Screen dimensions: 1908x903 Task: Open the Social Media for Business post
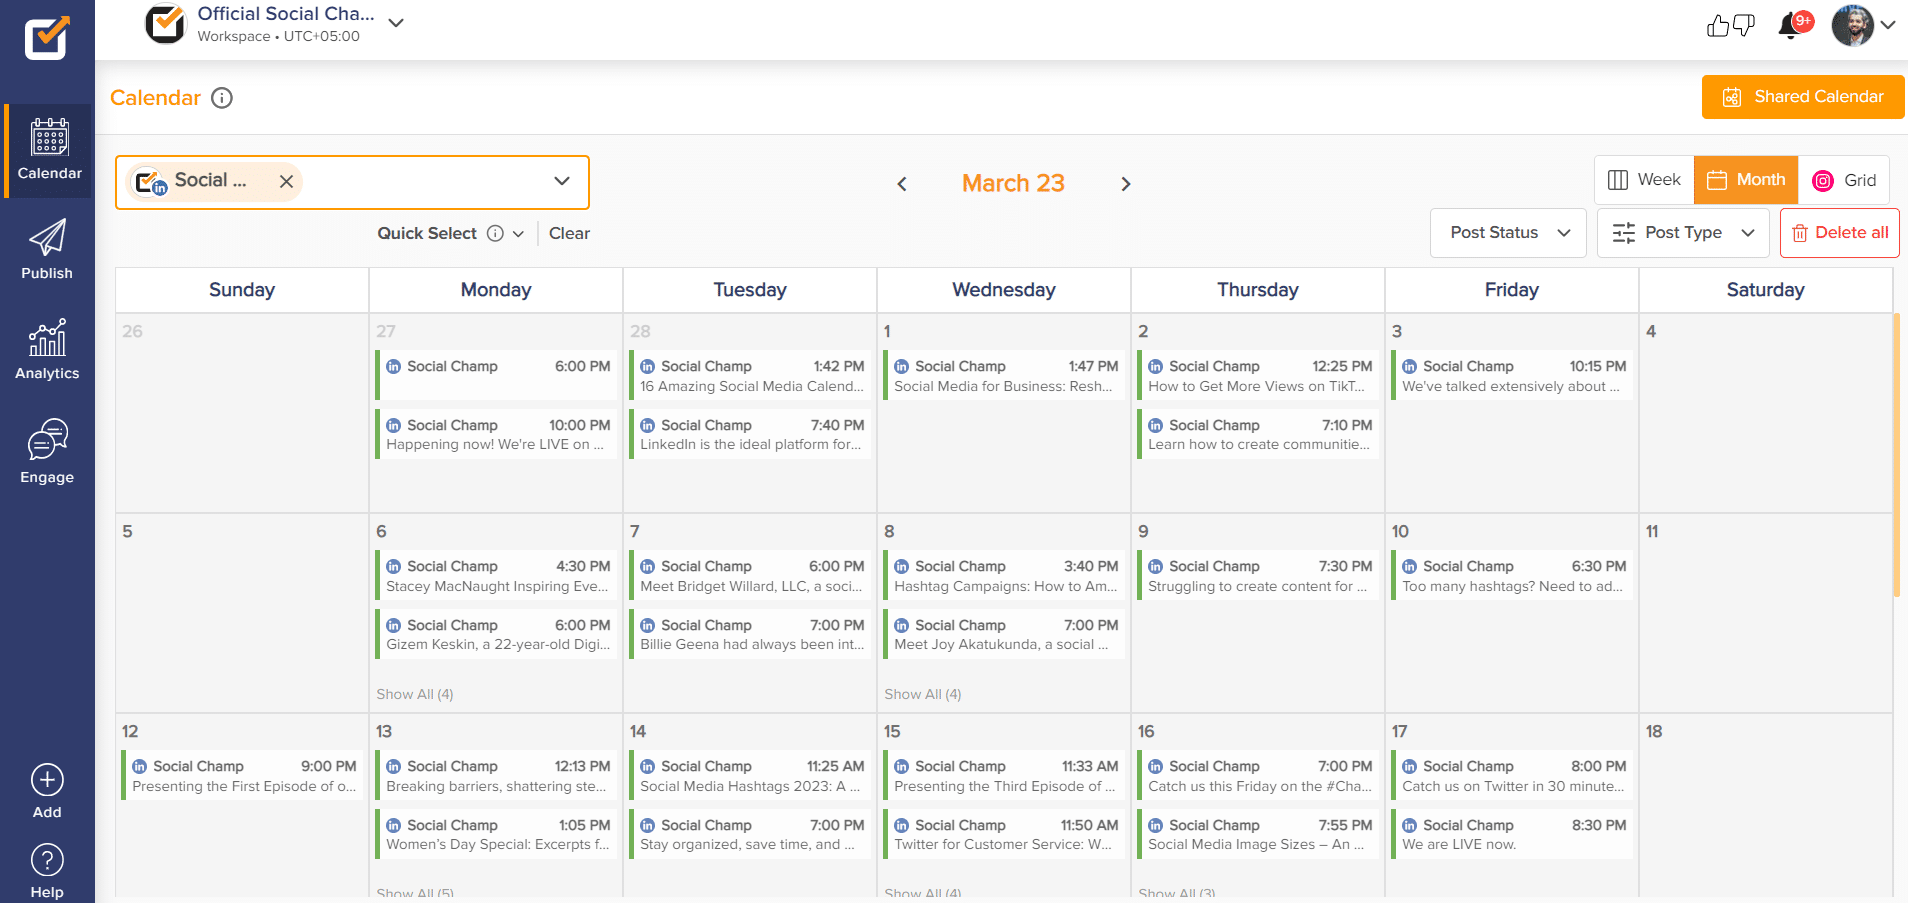click(1004, 375)
